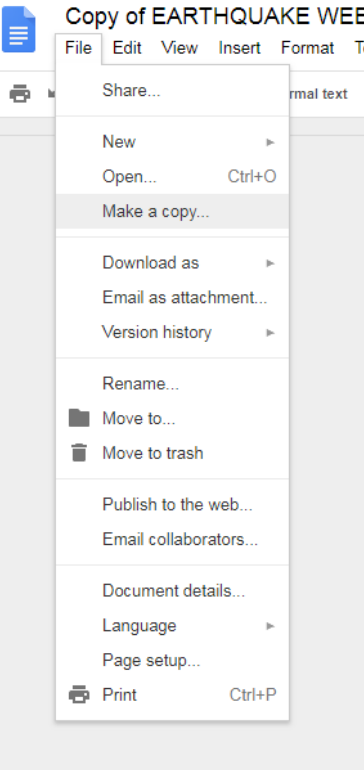Choose Rename... in the File menu

tap(172, 384)
